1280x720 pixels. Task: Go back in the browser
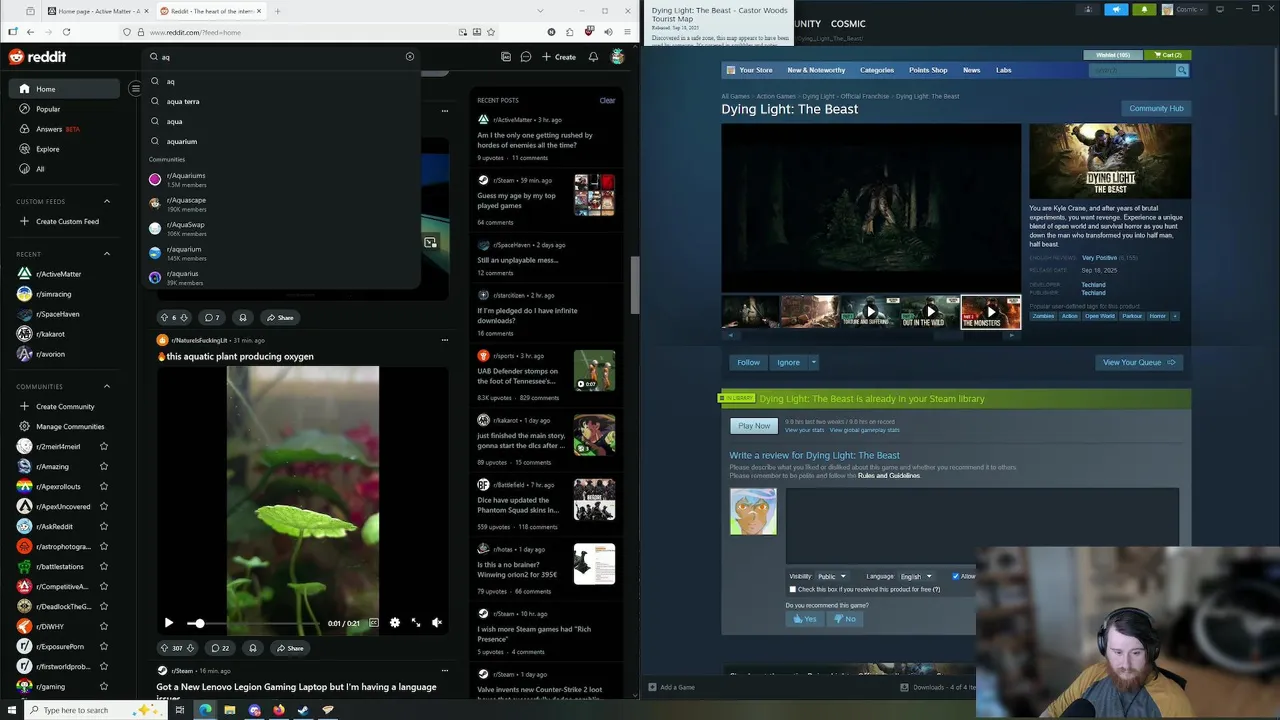tap(30, 32)
